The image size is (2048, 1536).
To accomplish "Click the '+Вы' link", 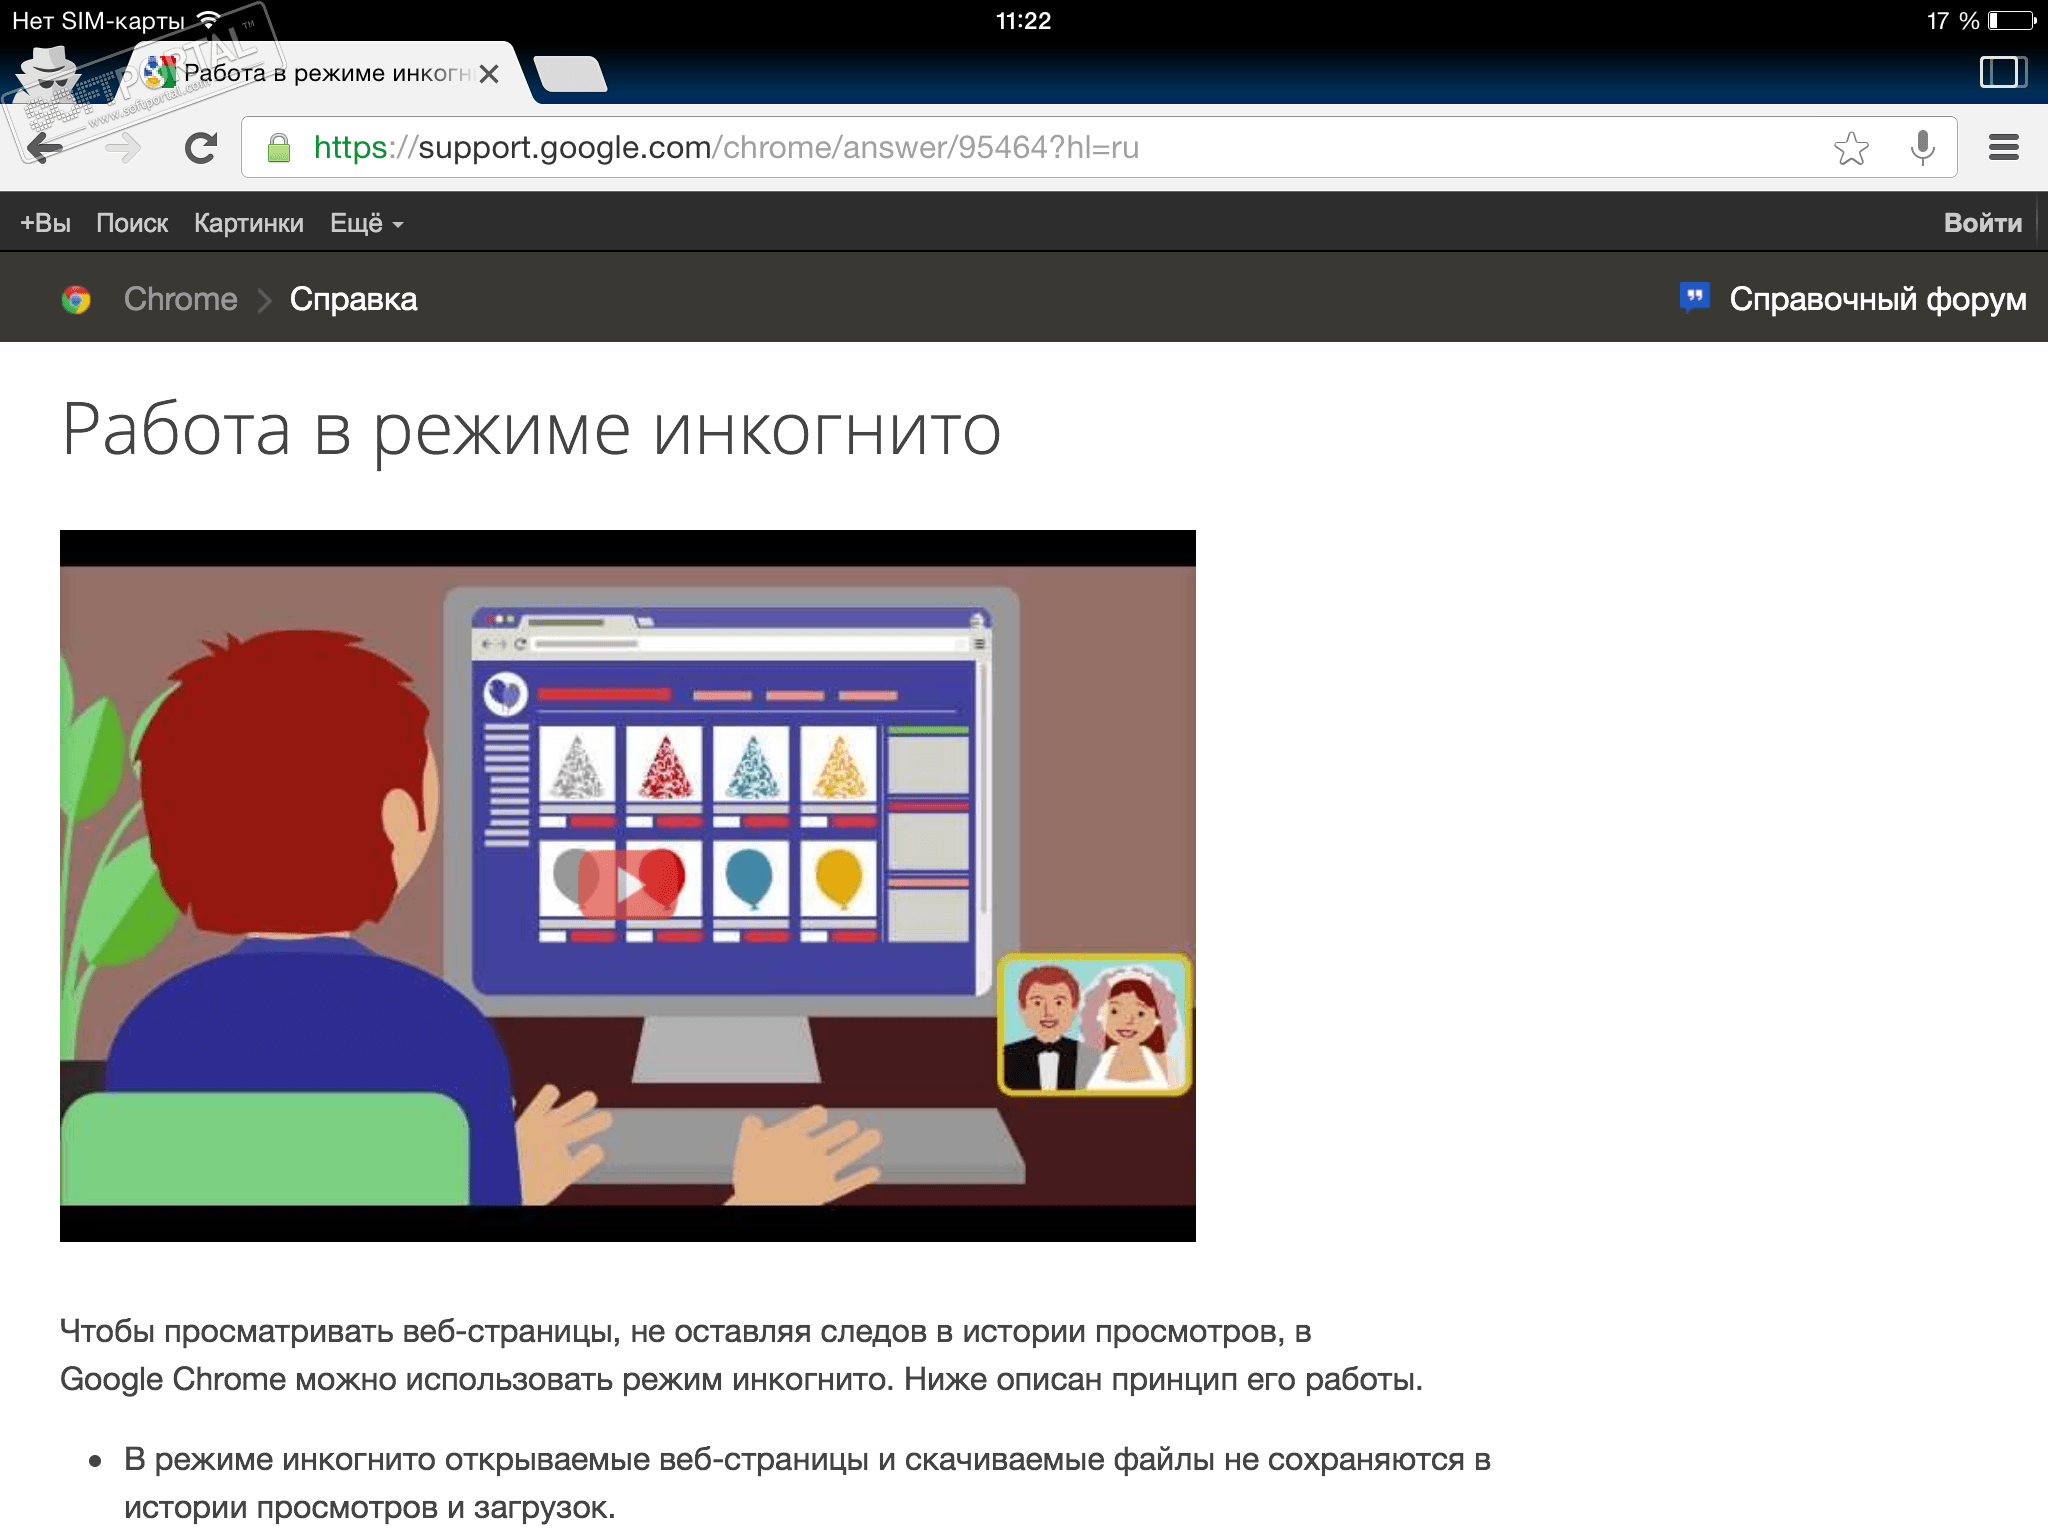I will tap(45, 223).
